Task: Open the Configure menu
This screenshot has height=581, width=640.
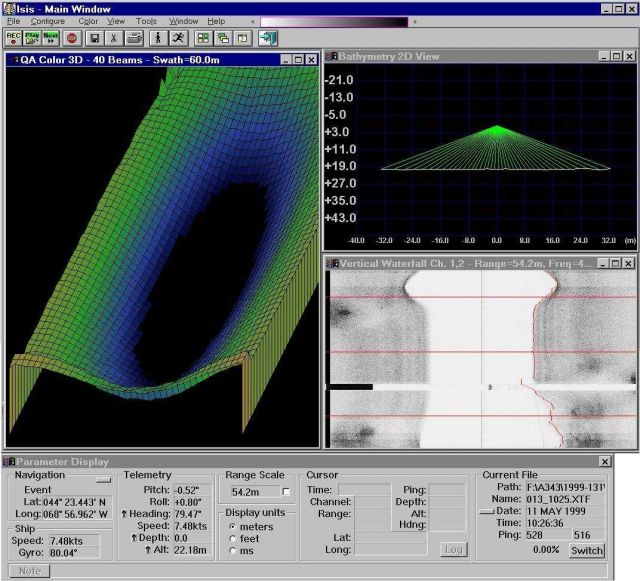Action: pos(48,21)
